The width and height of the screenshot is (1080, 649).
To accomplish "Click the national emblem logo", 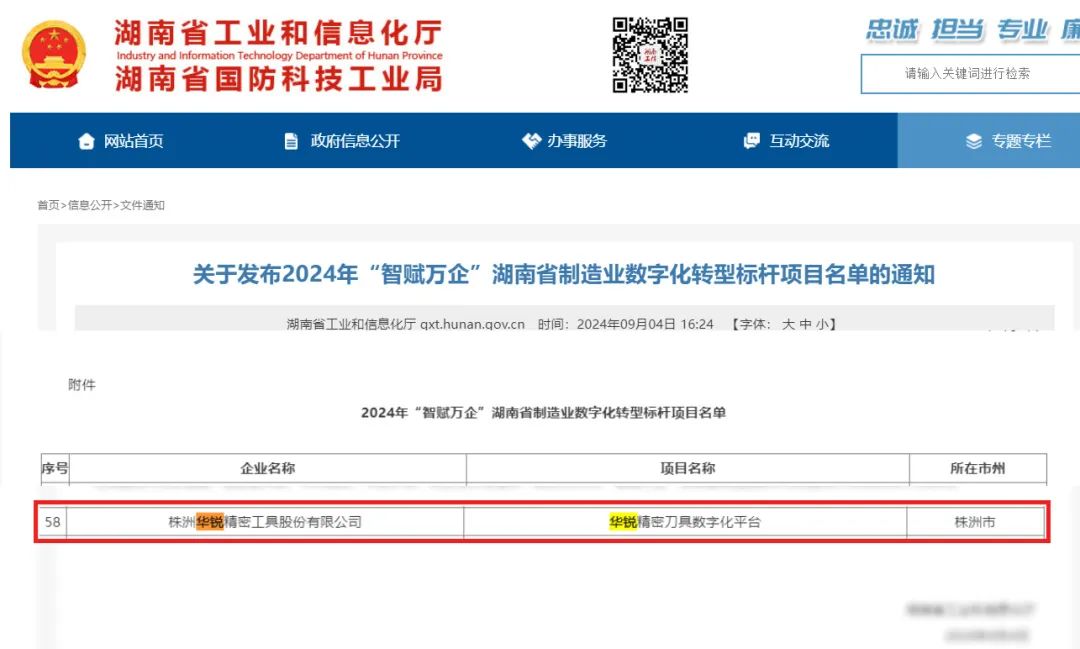I will [x=54, y=55].
